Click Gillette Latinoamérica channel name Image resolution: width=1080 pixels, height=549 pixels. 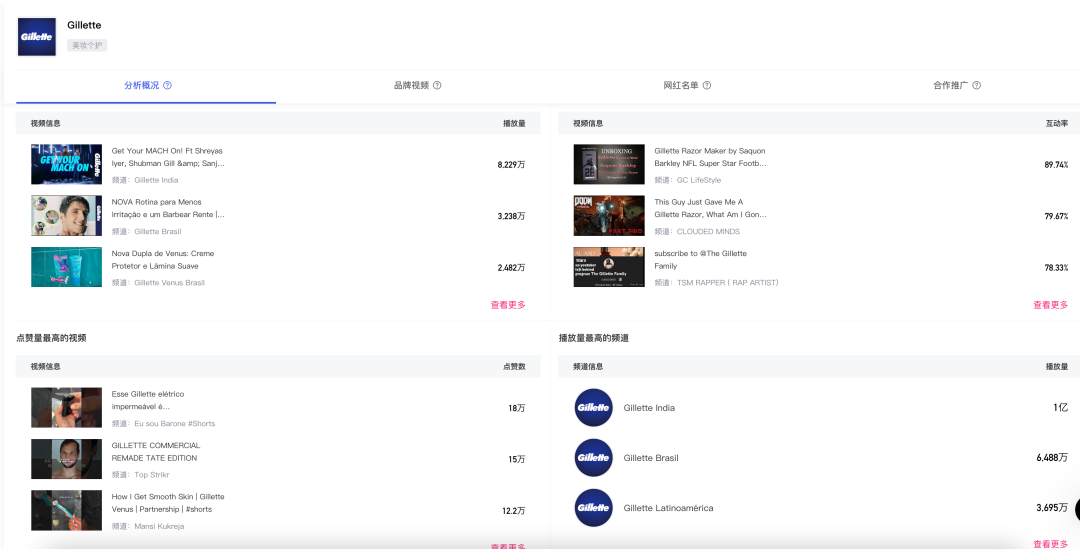(x=668, y=508)
